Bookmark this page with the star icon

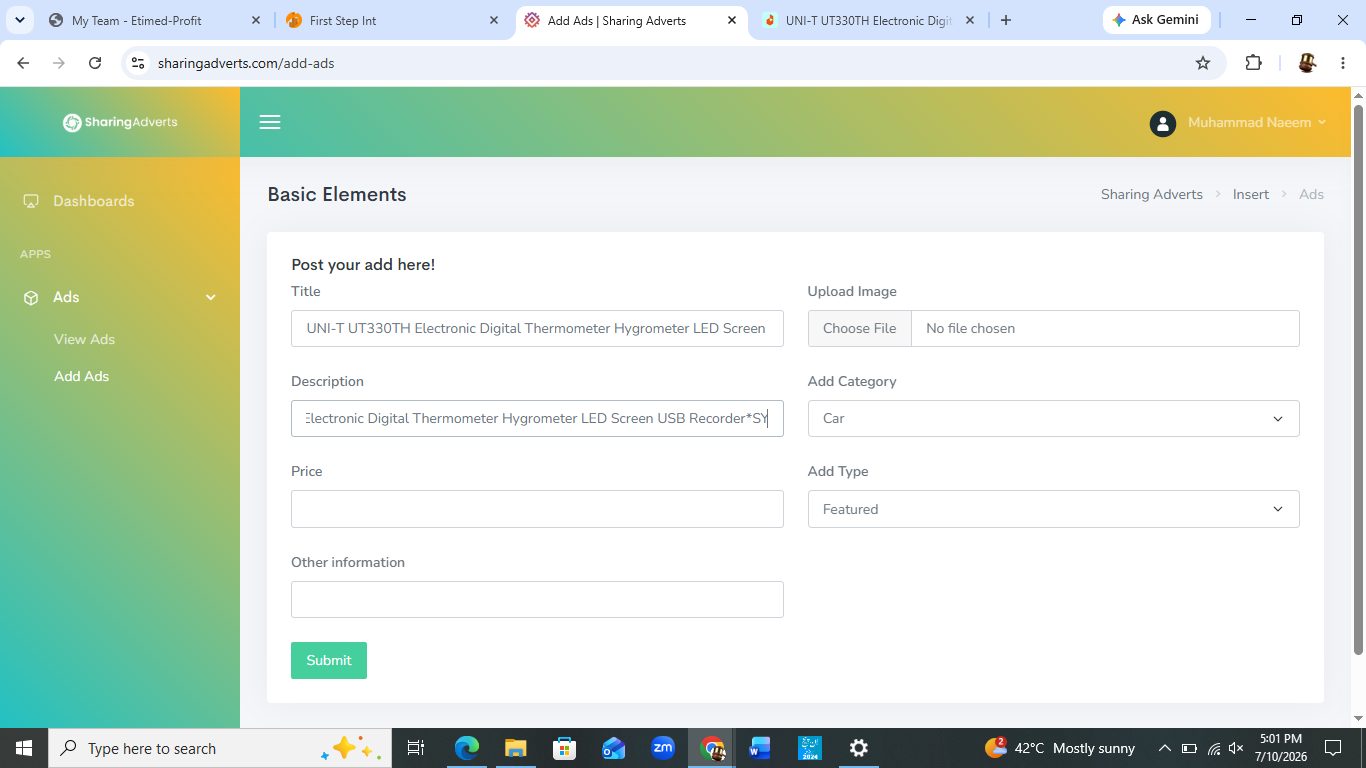[1203, 63]
